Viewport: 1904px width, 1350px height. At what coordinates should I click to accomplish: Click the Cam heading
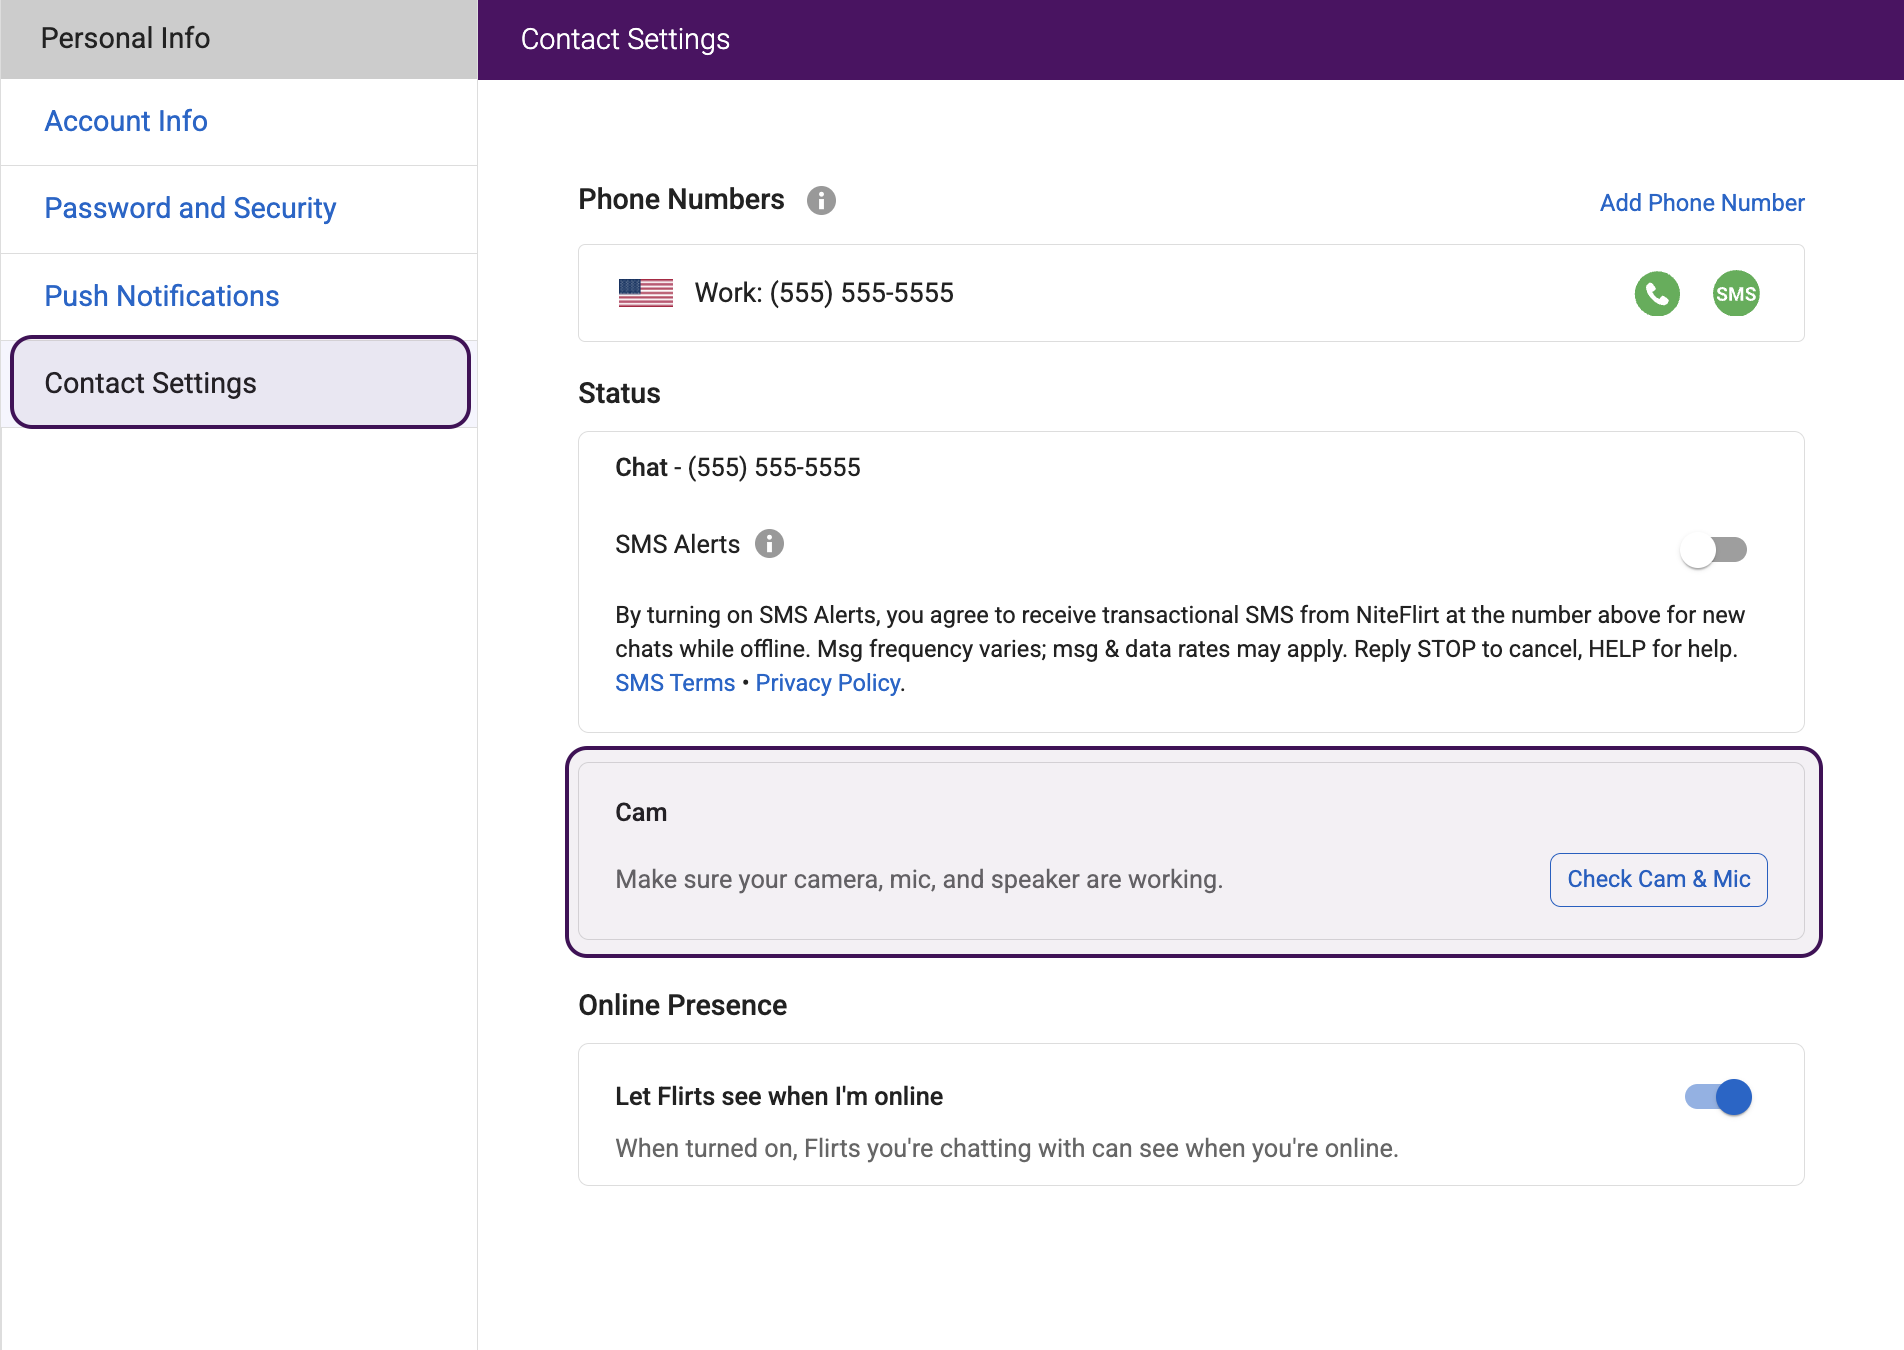pyautogui.click(x=641, y=813)
